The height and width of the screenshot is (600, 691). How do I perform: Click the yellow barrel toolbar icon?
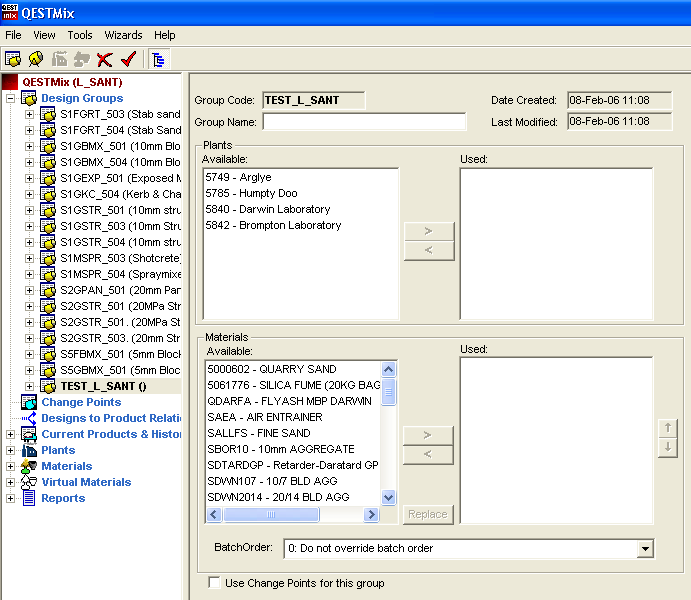36,59
